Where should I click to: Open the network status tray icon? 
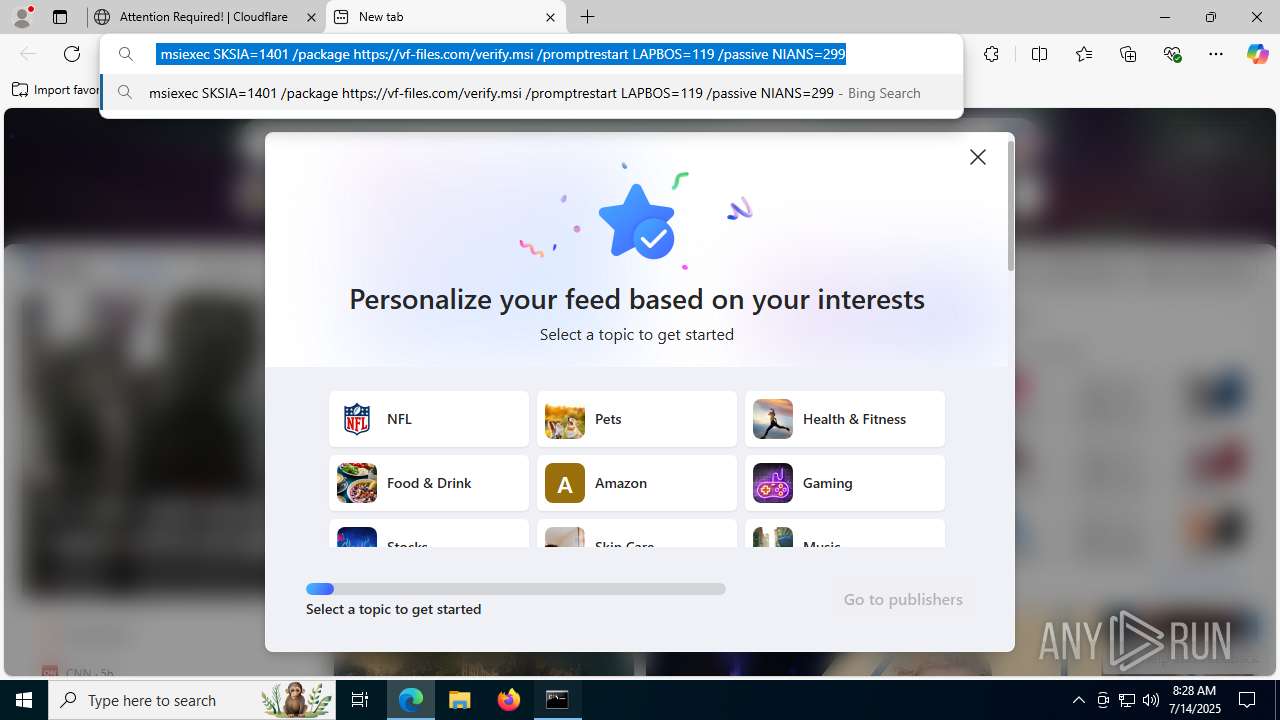pyautogui.click(x=1127, y=700)
